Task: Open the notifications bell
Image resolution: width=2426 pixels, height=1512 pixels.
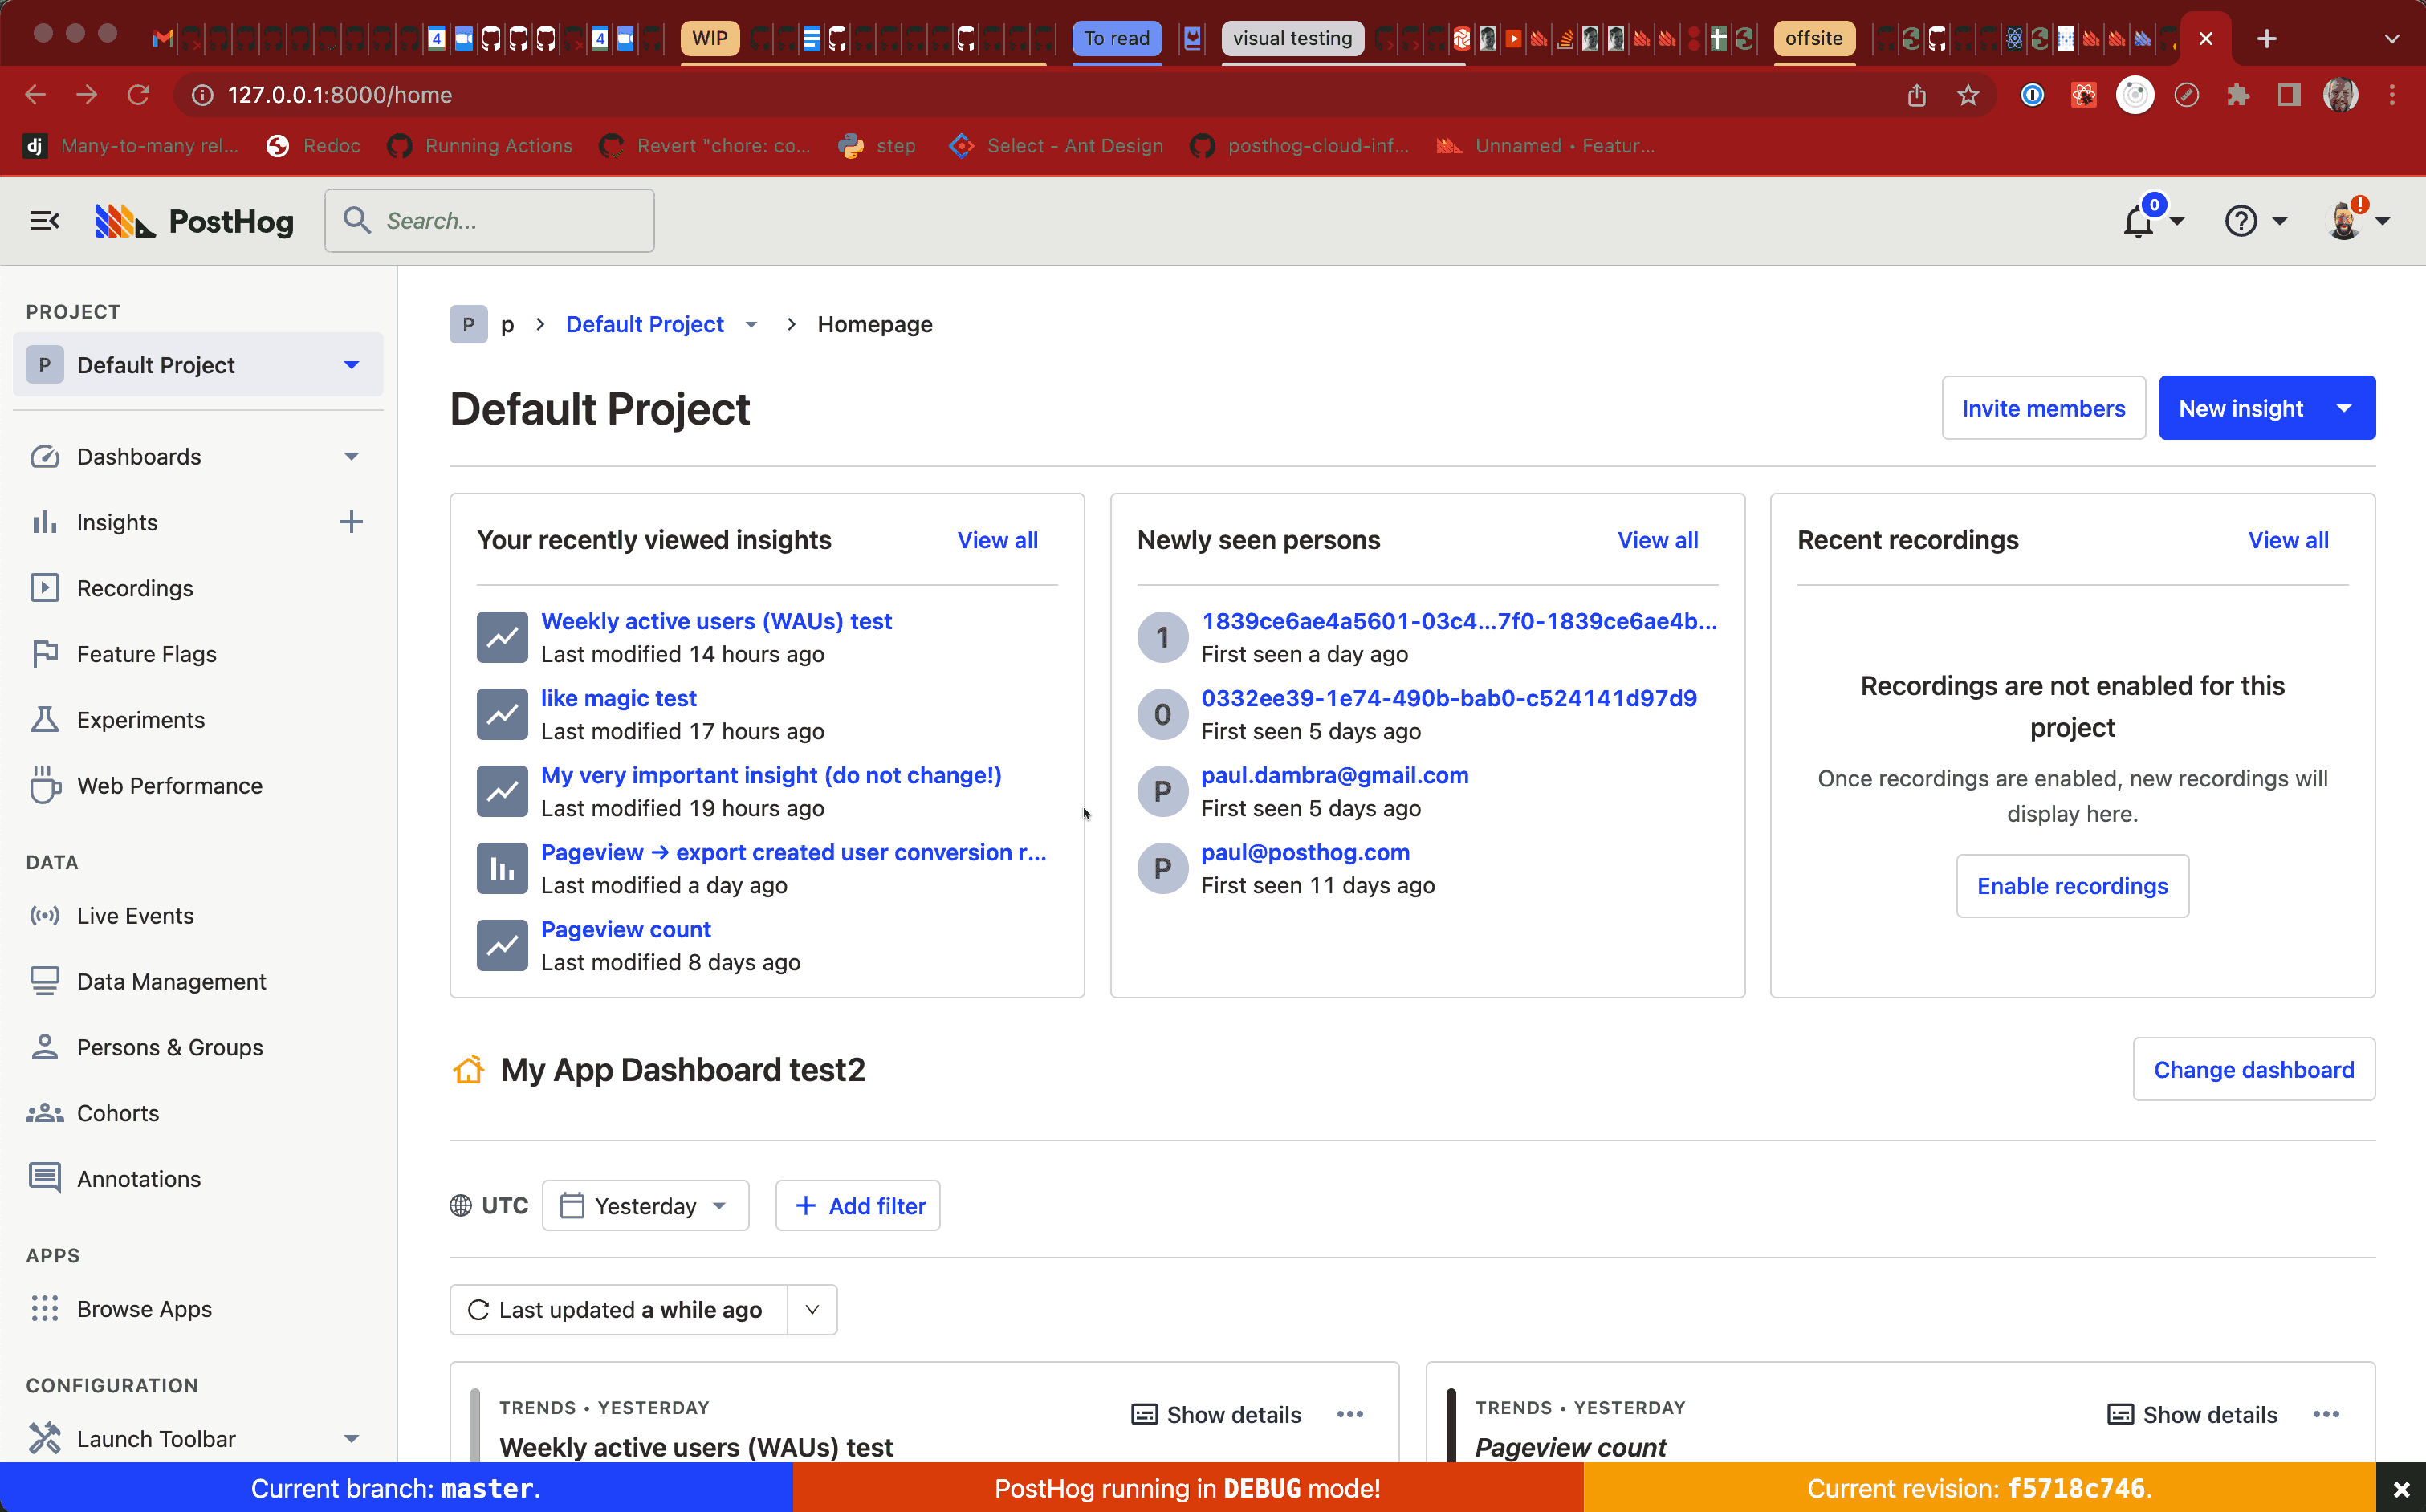Action: [2138, 221]
